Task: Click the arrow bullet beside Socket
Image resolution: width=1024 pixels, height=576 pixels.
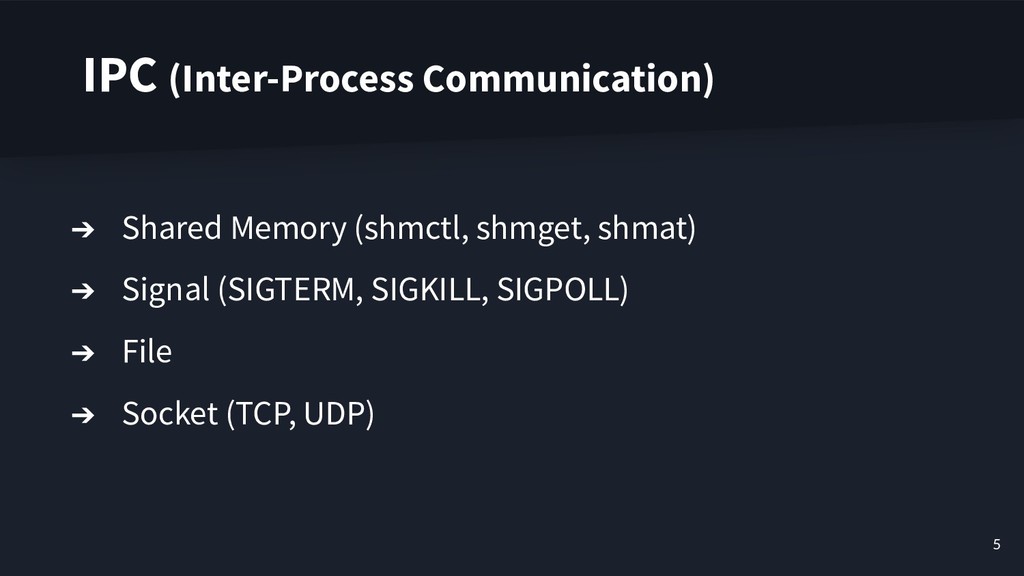Action: (x=83, y=415)
